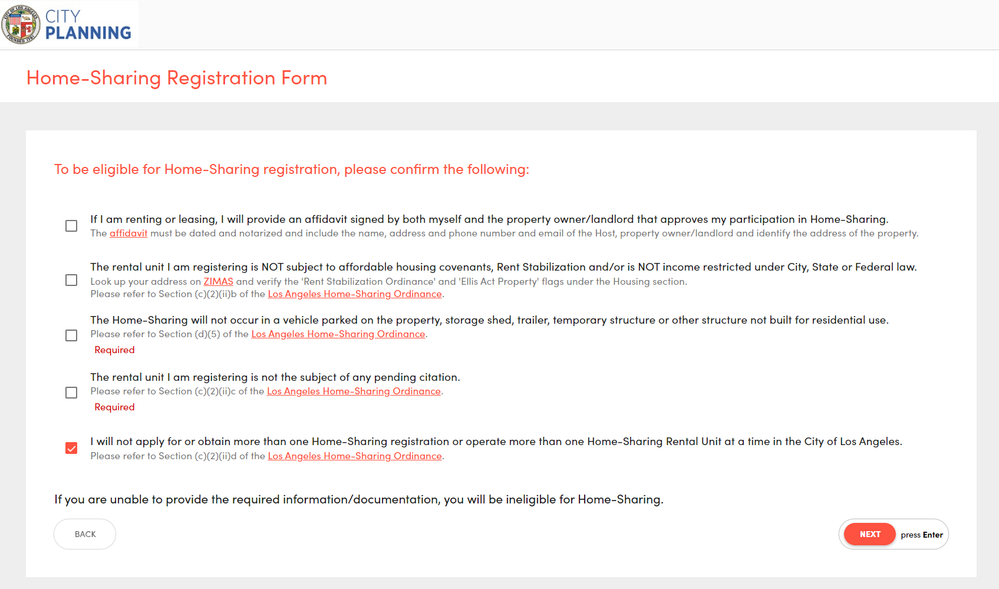Click the pending citation statement label text
The image size is (999, 589).
coord(275,377)
